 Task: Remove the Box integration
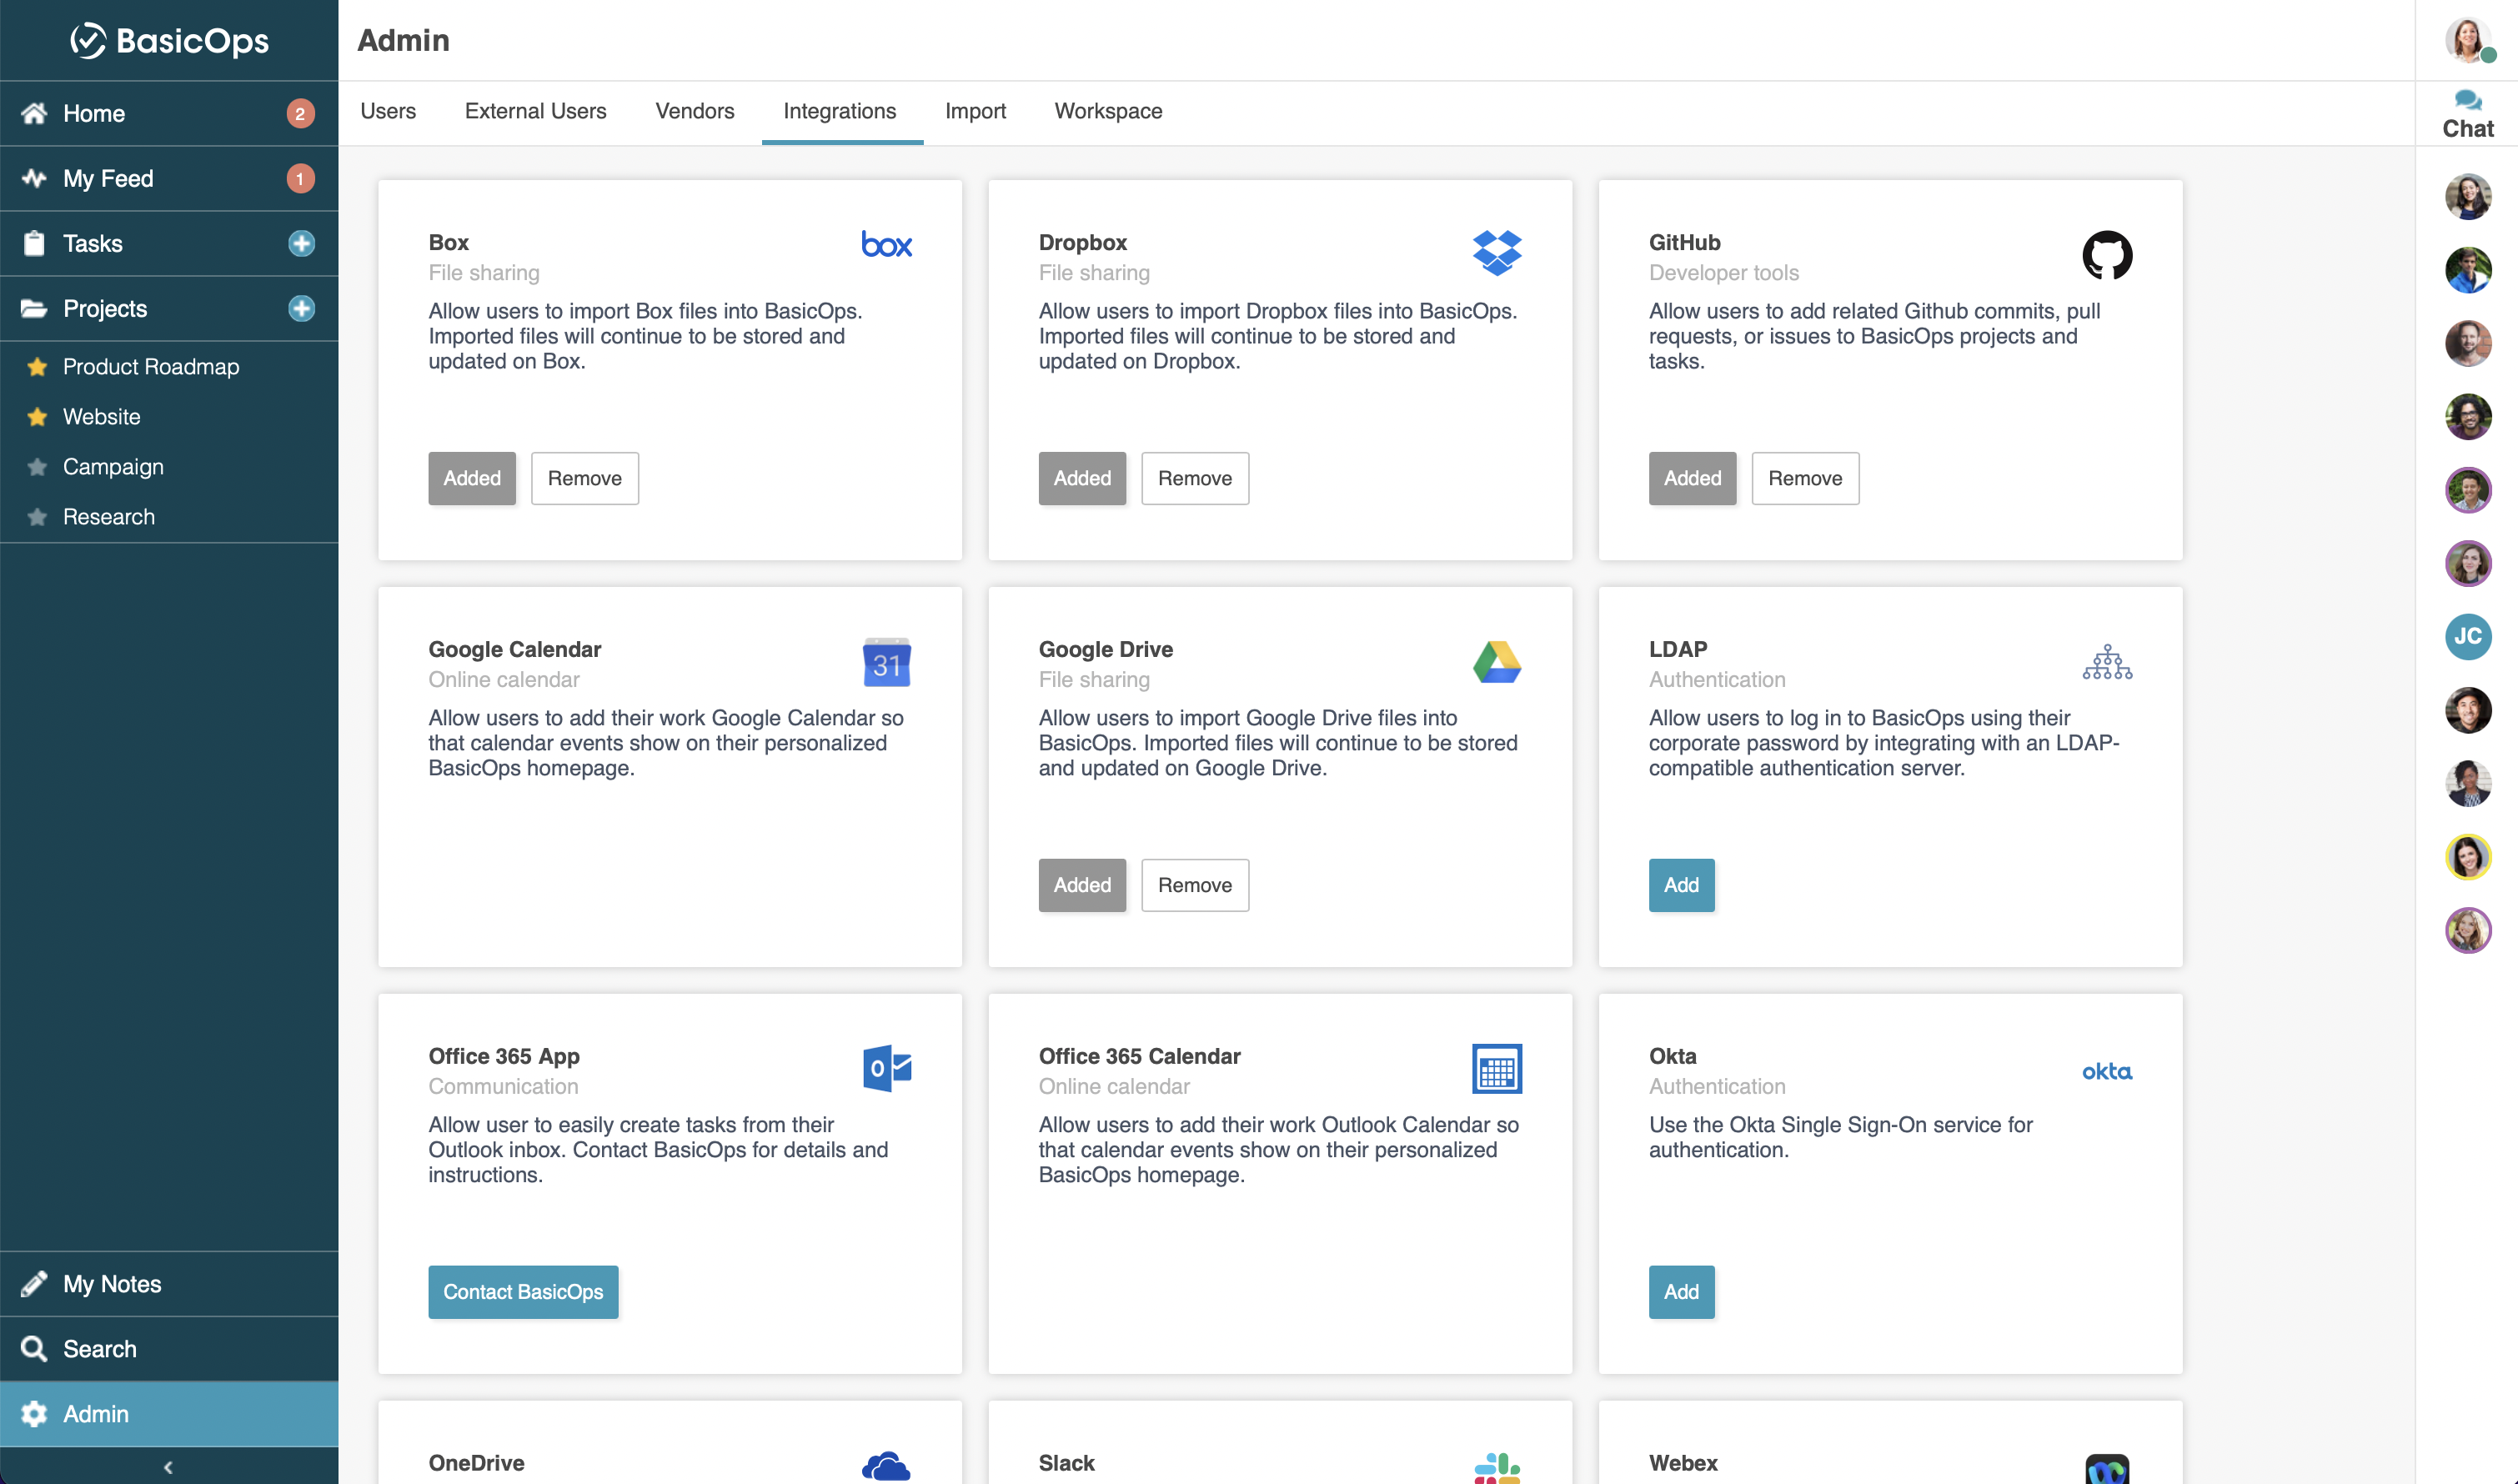[584, 478]
